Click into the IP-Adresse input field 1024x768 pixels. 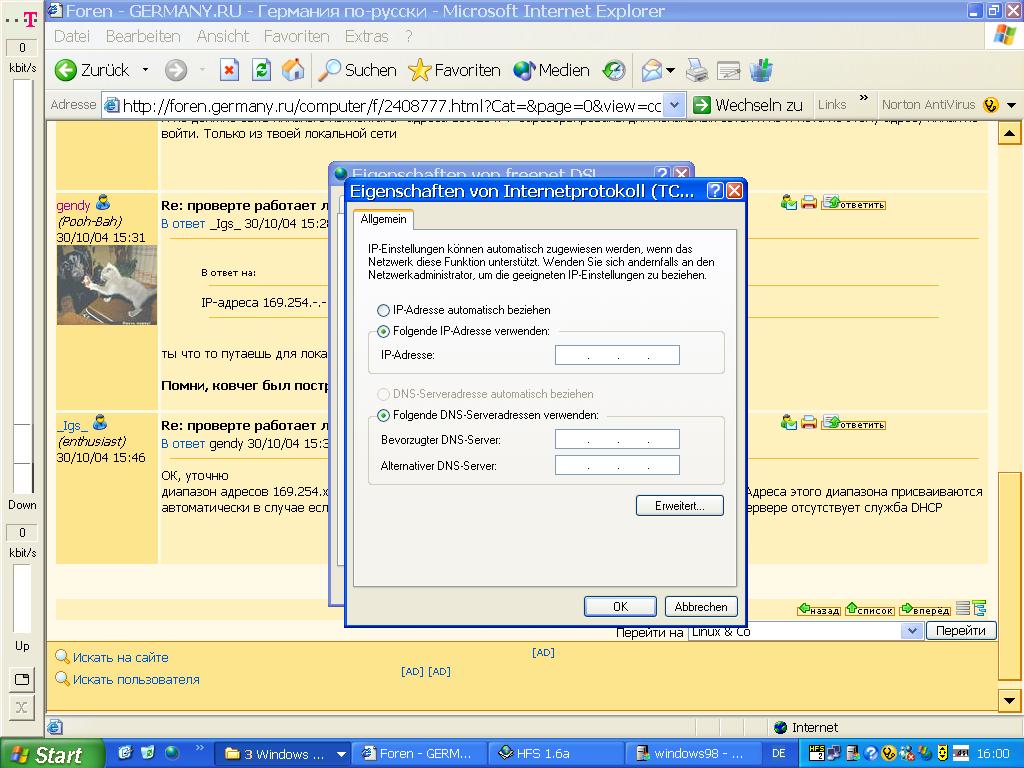point(617,355)
